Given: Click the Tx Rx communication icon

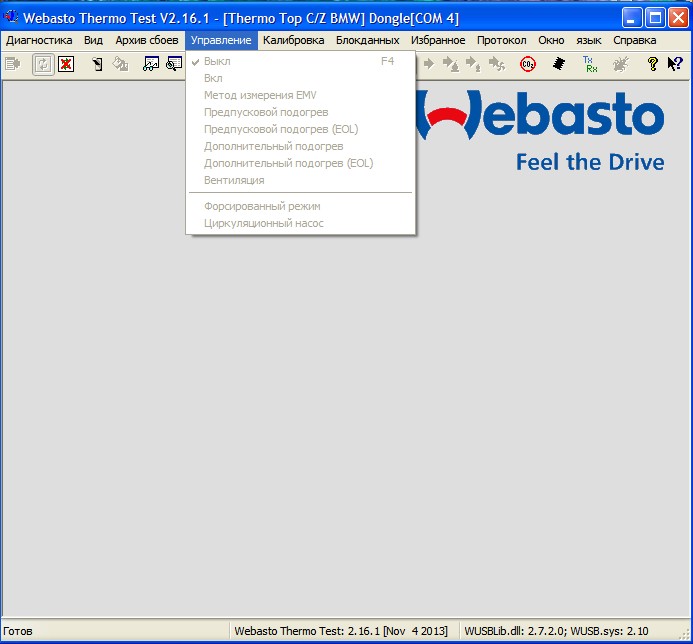Looking at the screenshot, I should 590,65.
